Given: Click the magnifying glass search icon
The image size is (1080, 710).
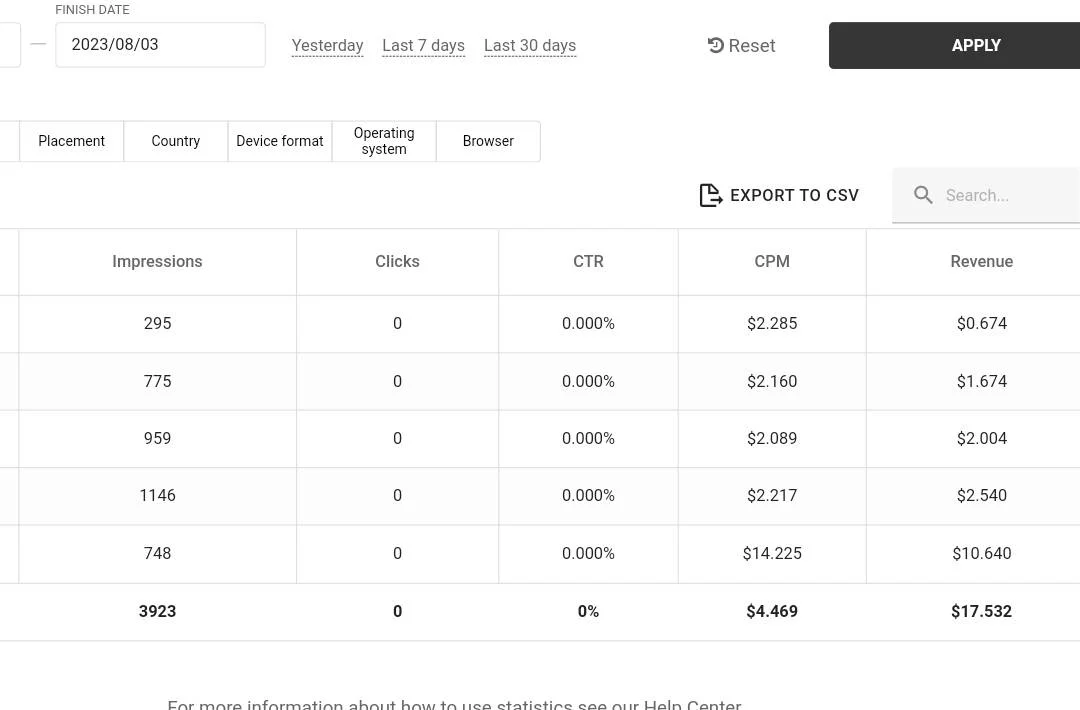Looking at the screenshot, I should click(x=923, y=195).
